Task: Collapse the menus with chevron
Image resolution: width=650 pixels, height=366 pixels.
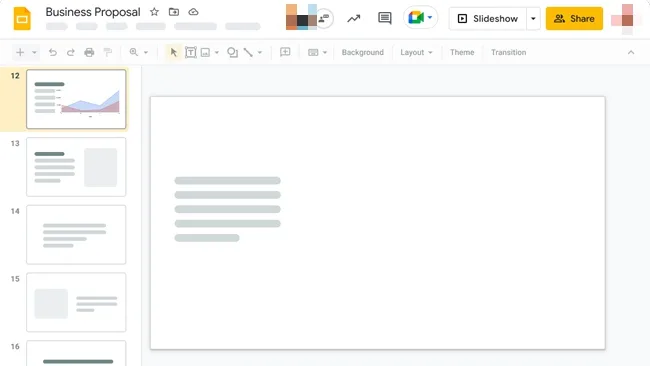Action: (x=631, y=52)
